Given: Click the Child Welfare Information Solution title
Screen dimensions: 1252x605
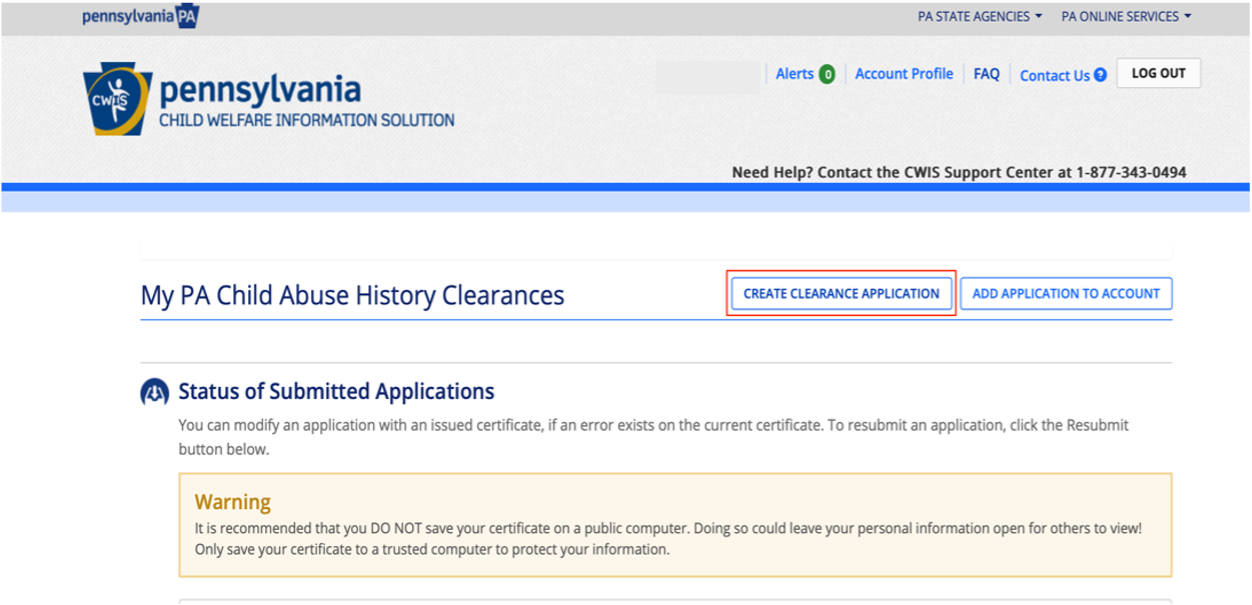Looking at the screenshot, I should pos(307,120).
